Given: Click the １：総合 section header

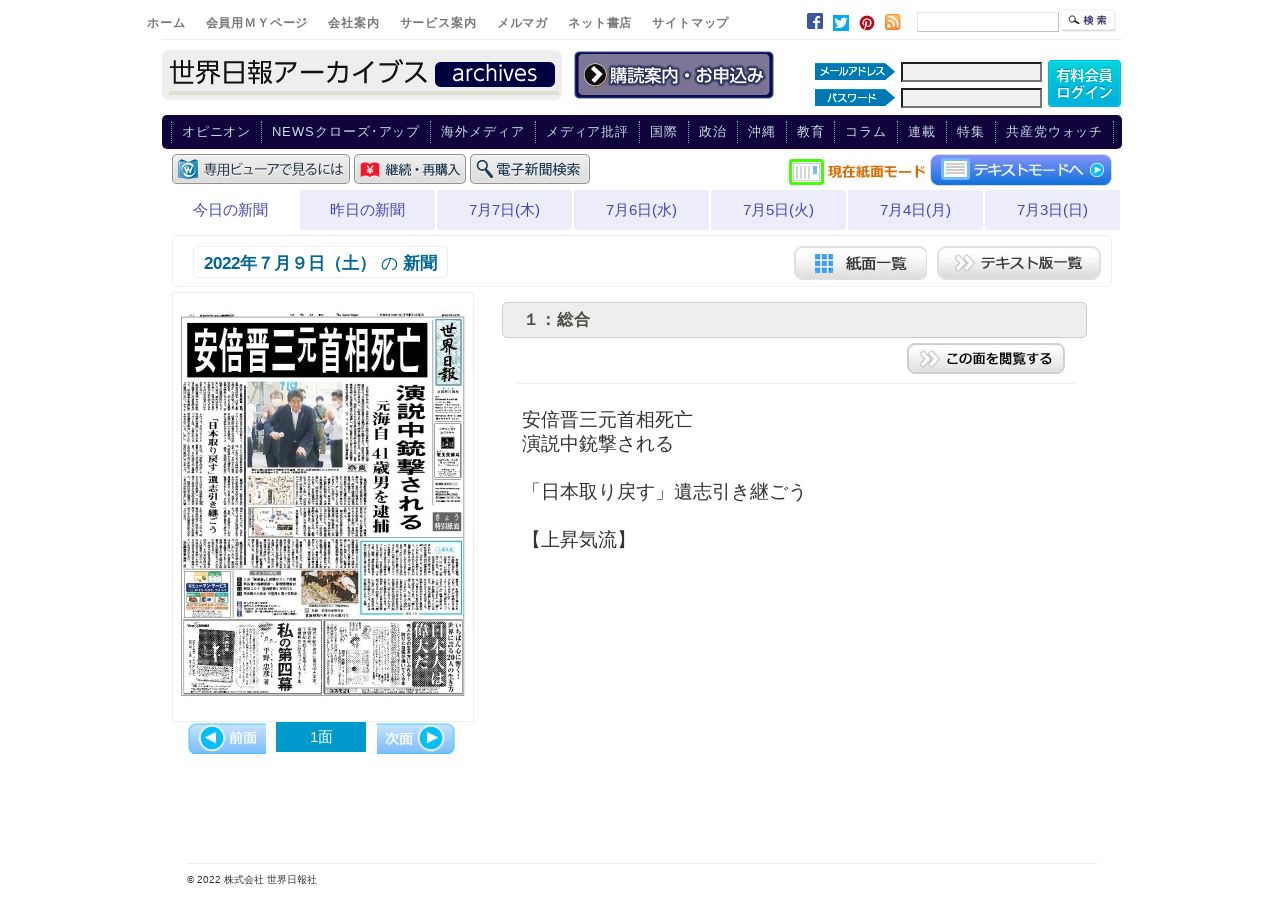Looking at the screenshot, I should (794, 320).
